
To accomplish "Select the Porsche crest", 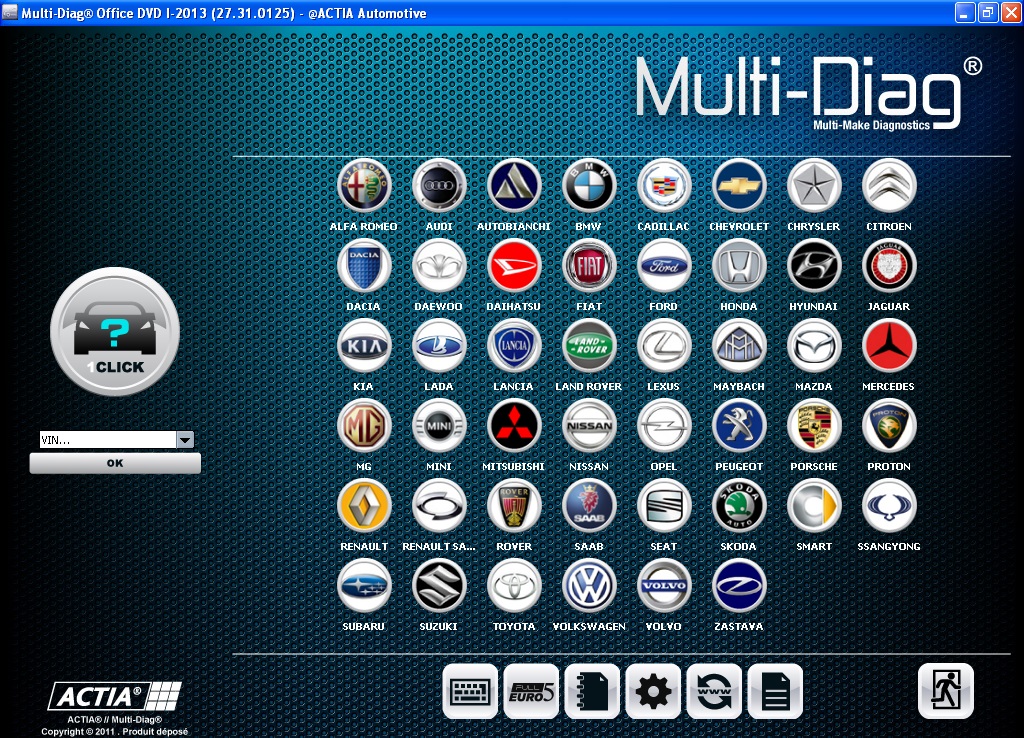I will point(814,426).
